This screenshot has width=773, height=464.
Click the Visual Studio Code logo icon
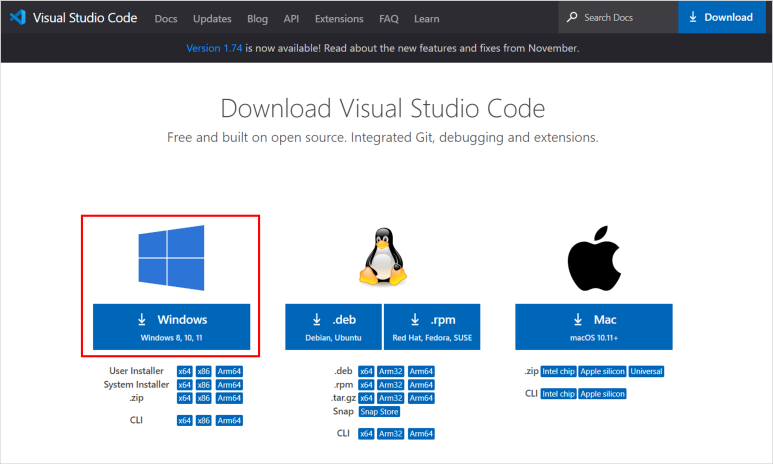click(17, 17)
